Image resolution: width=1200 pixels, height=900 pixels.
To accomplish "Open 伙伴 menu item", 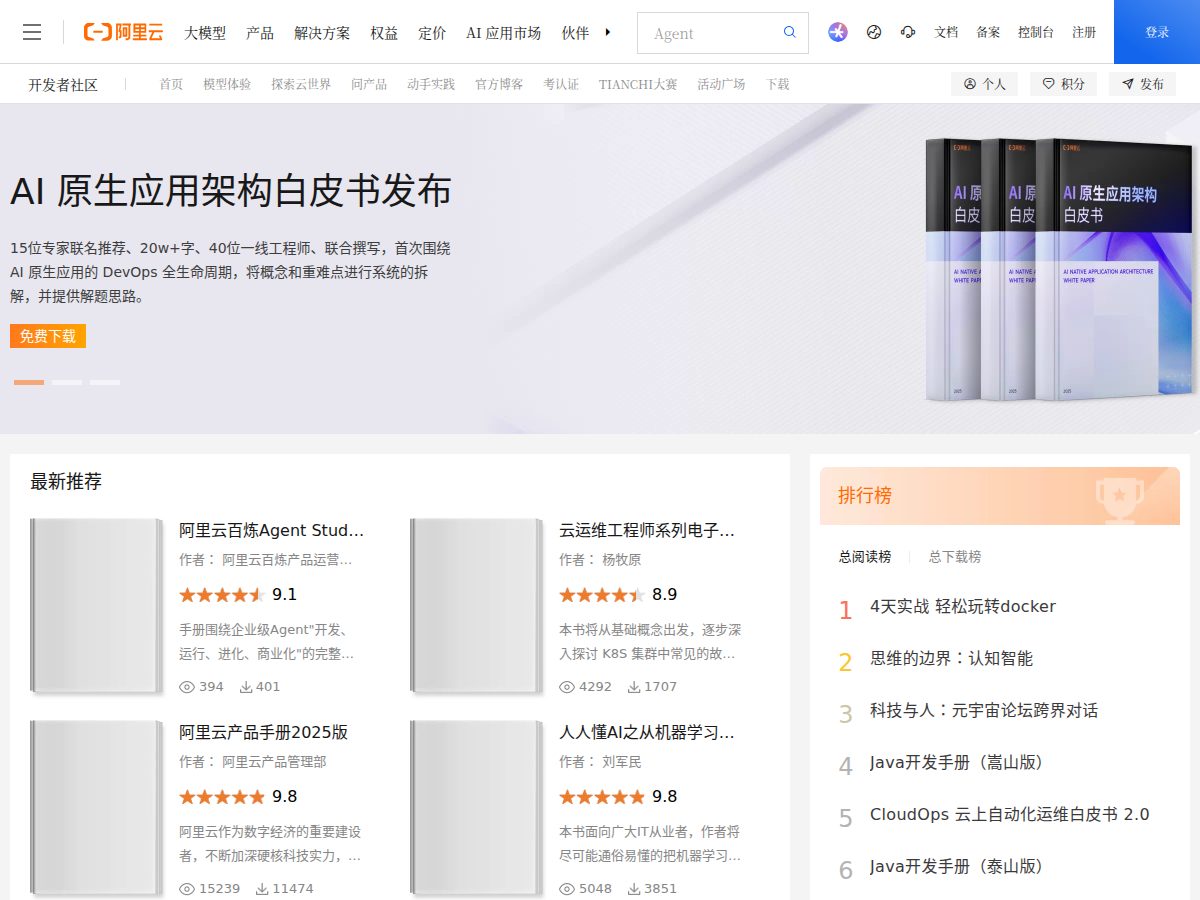I will pos(575,33).
